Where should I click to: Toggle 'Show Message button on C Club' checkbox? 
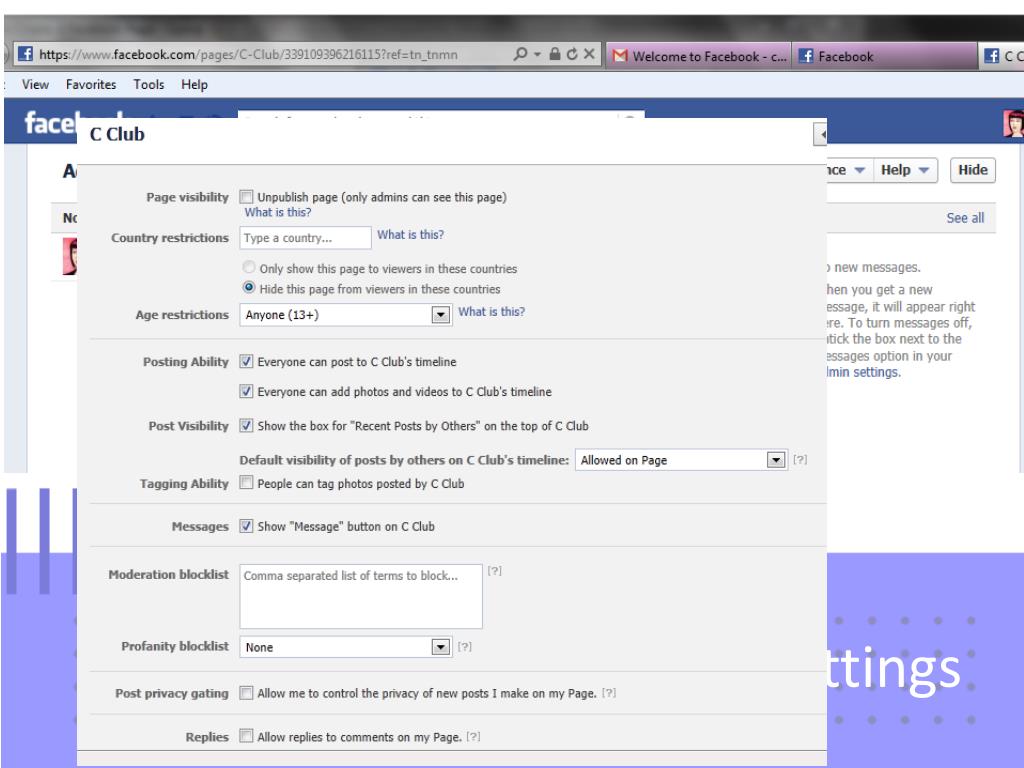246,526
